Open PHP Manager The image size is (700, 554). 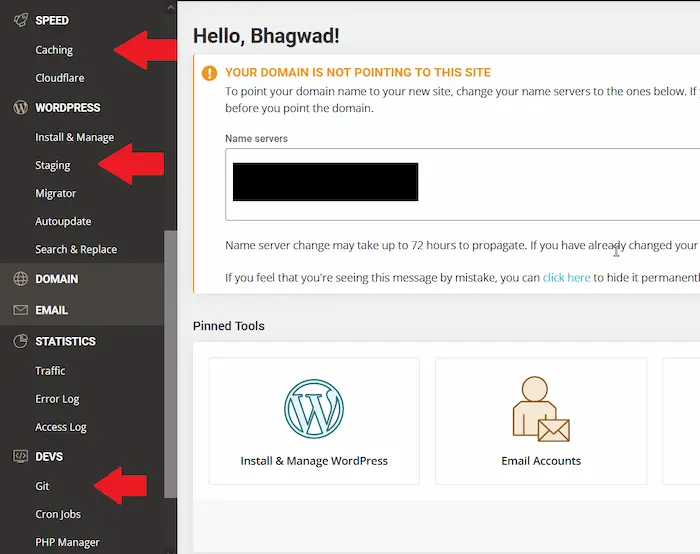[67, 542]
